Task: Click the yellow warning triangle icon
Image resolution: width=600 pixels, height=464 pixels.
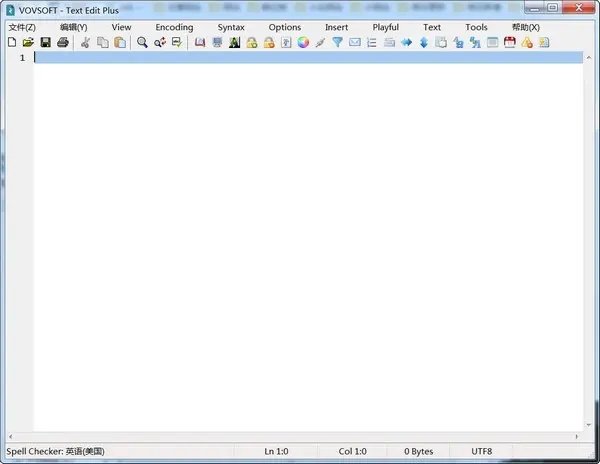Action: (526, 43)
